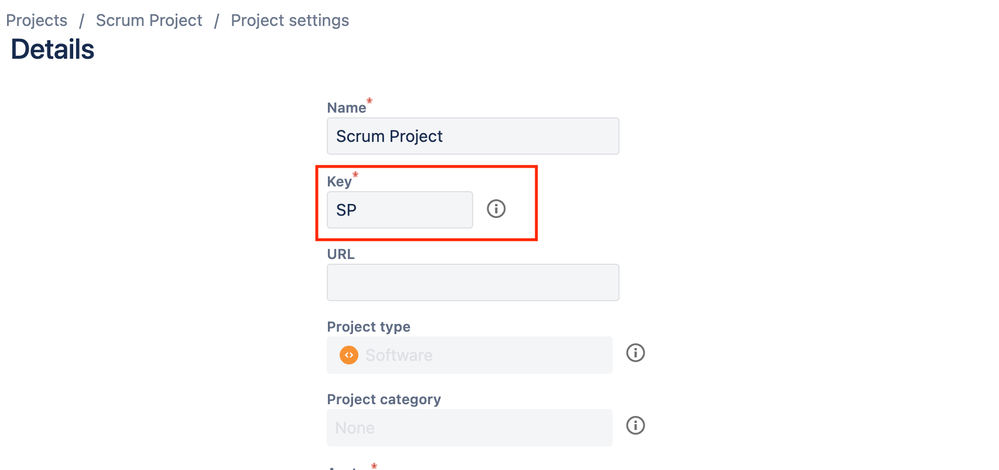Click the orange Software project type icon
Screen dimensions: 999x470
[348, 355]
